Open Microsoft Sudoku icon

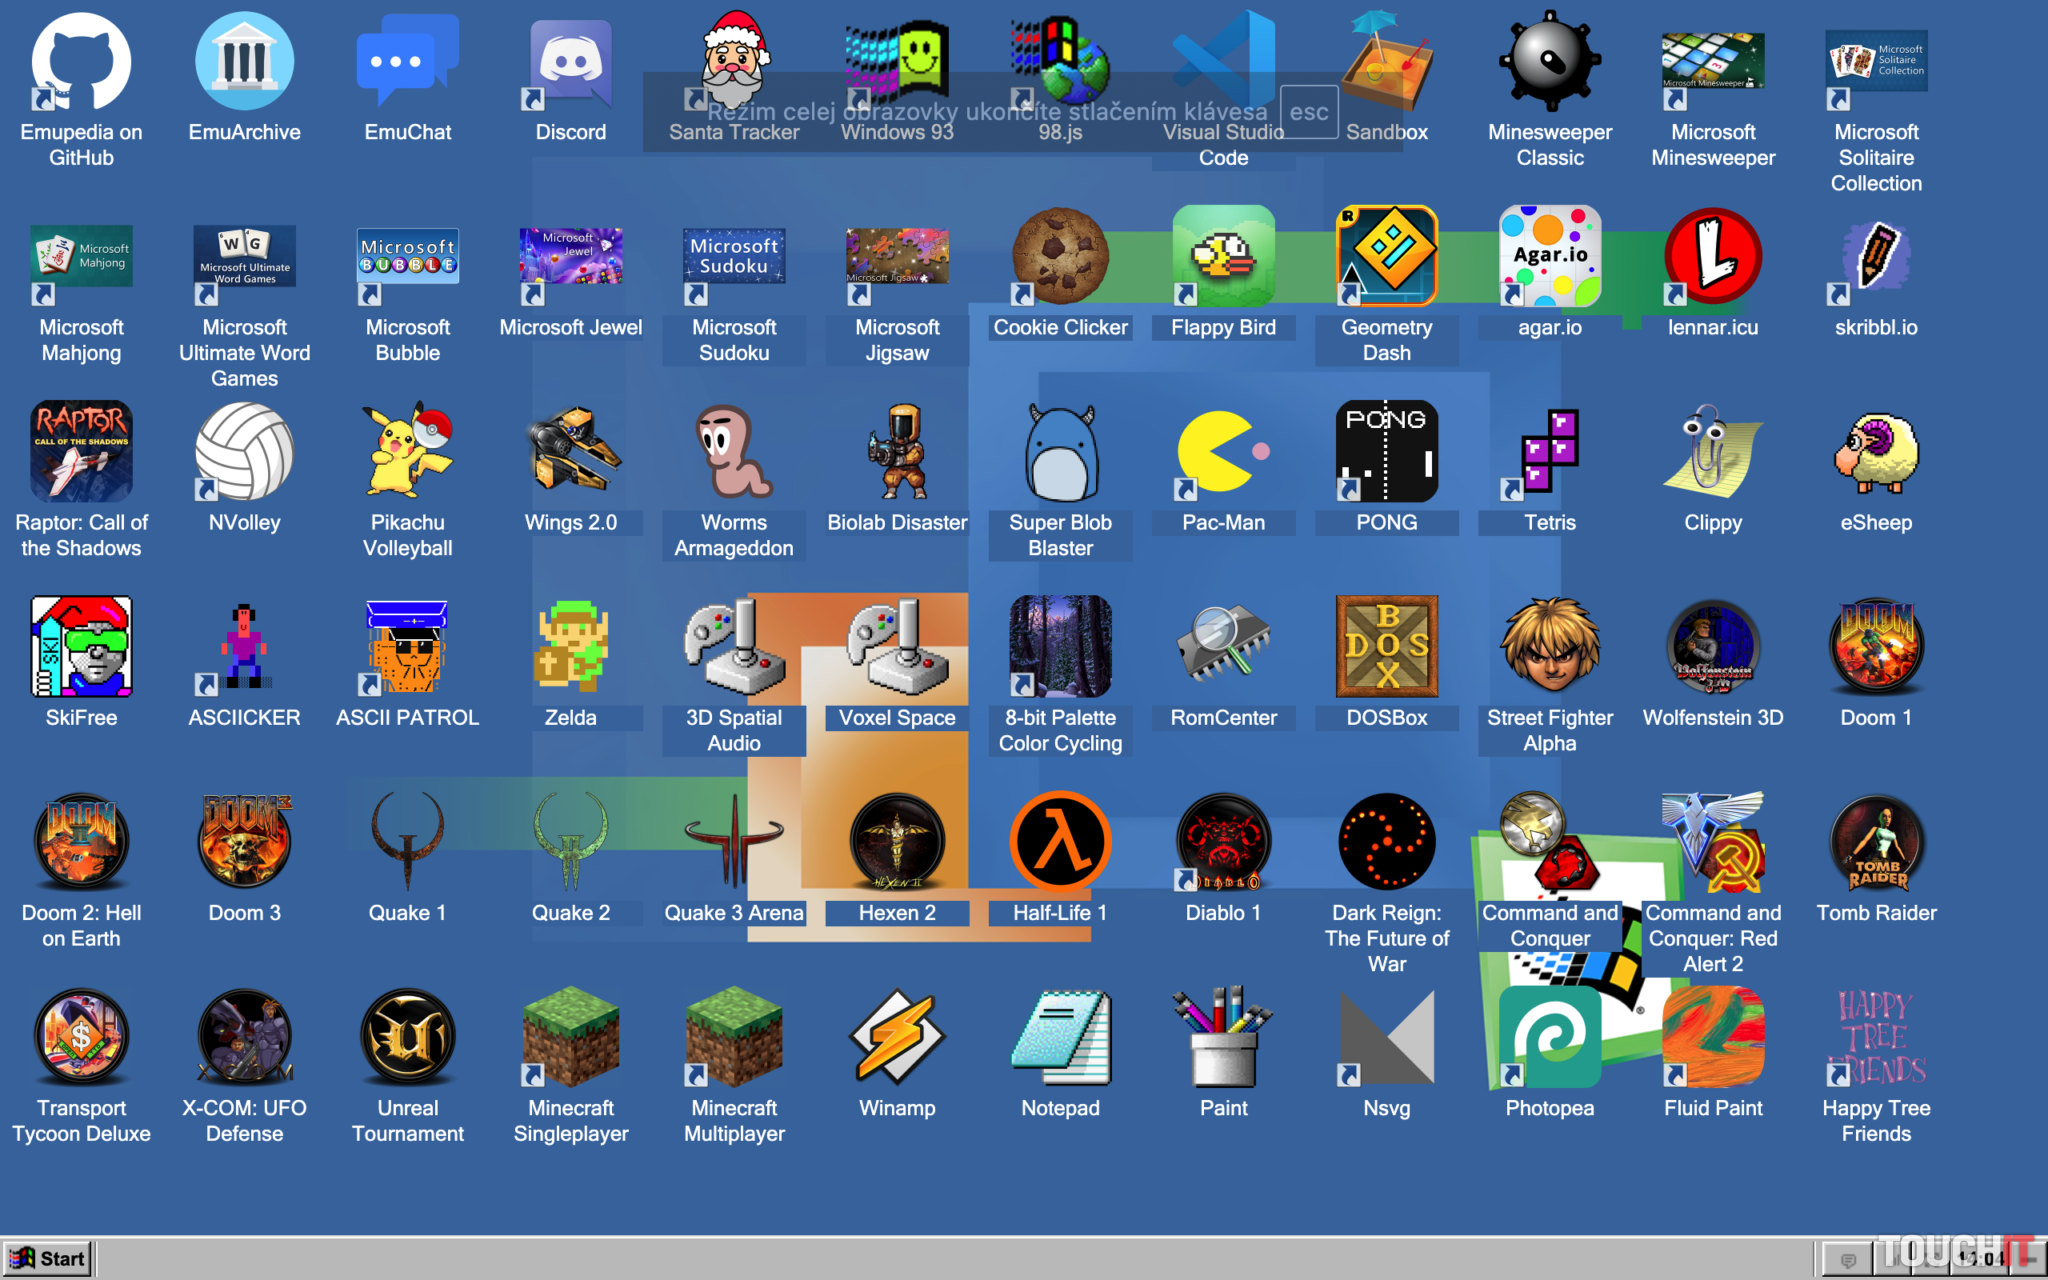tap(734, 256)
